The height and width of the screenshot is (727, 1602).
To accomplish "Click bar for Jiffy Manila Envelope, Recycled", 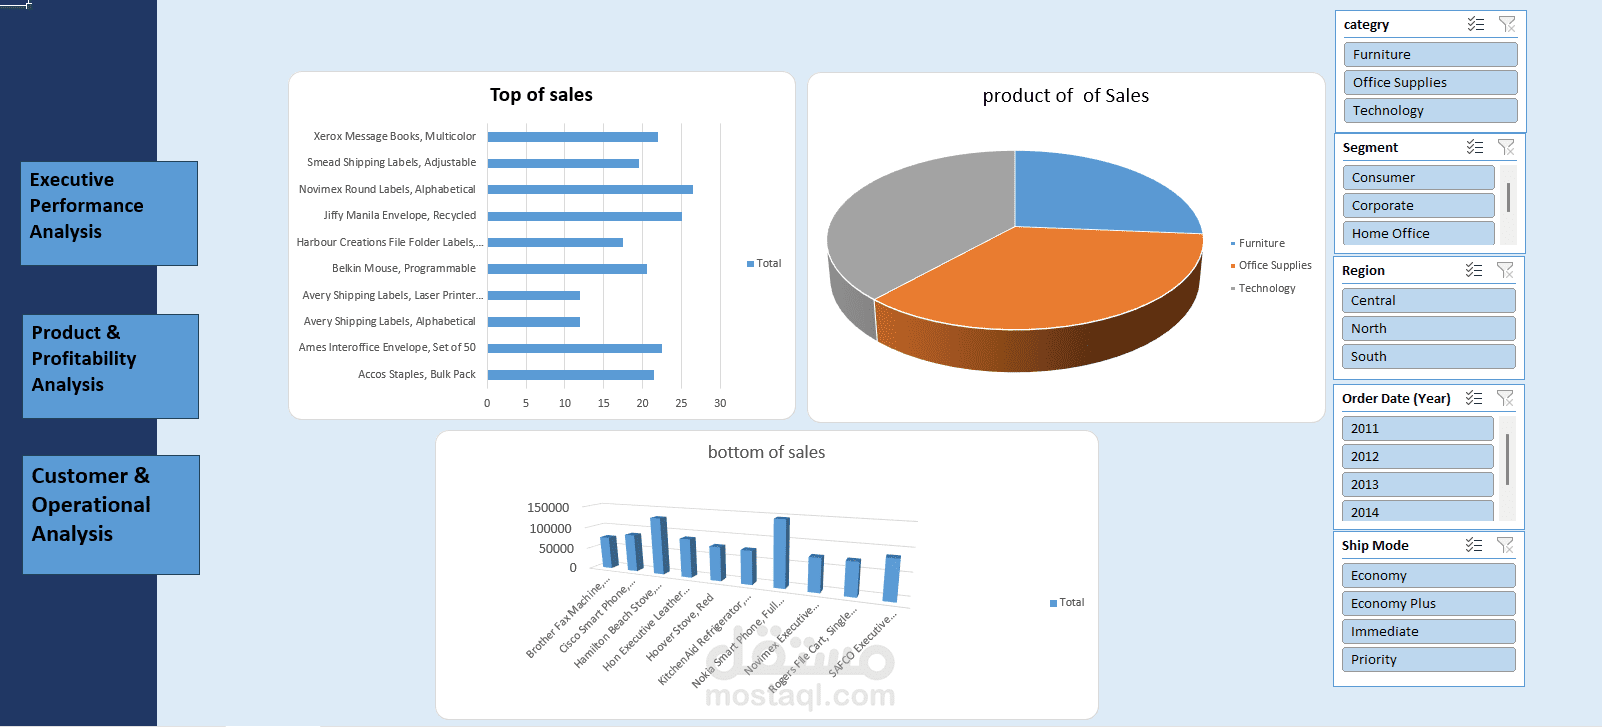I will [585, 216].
